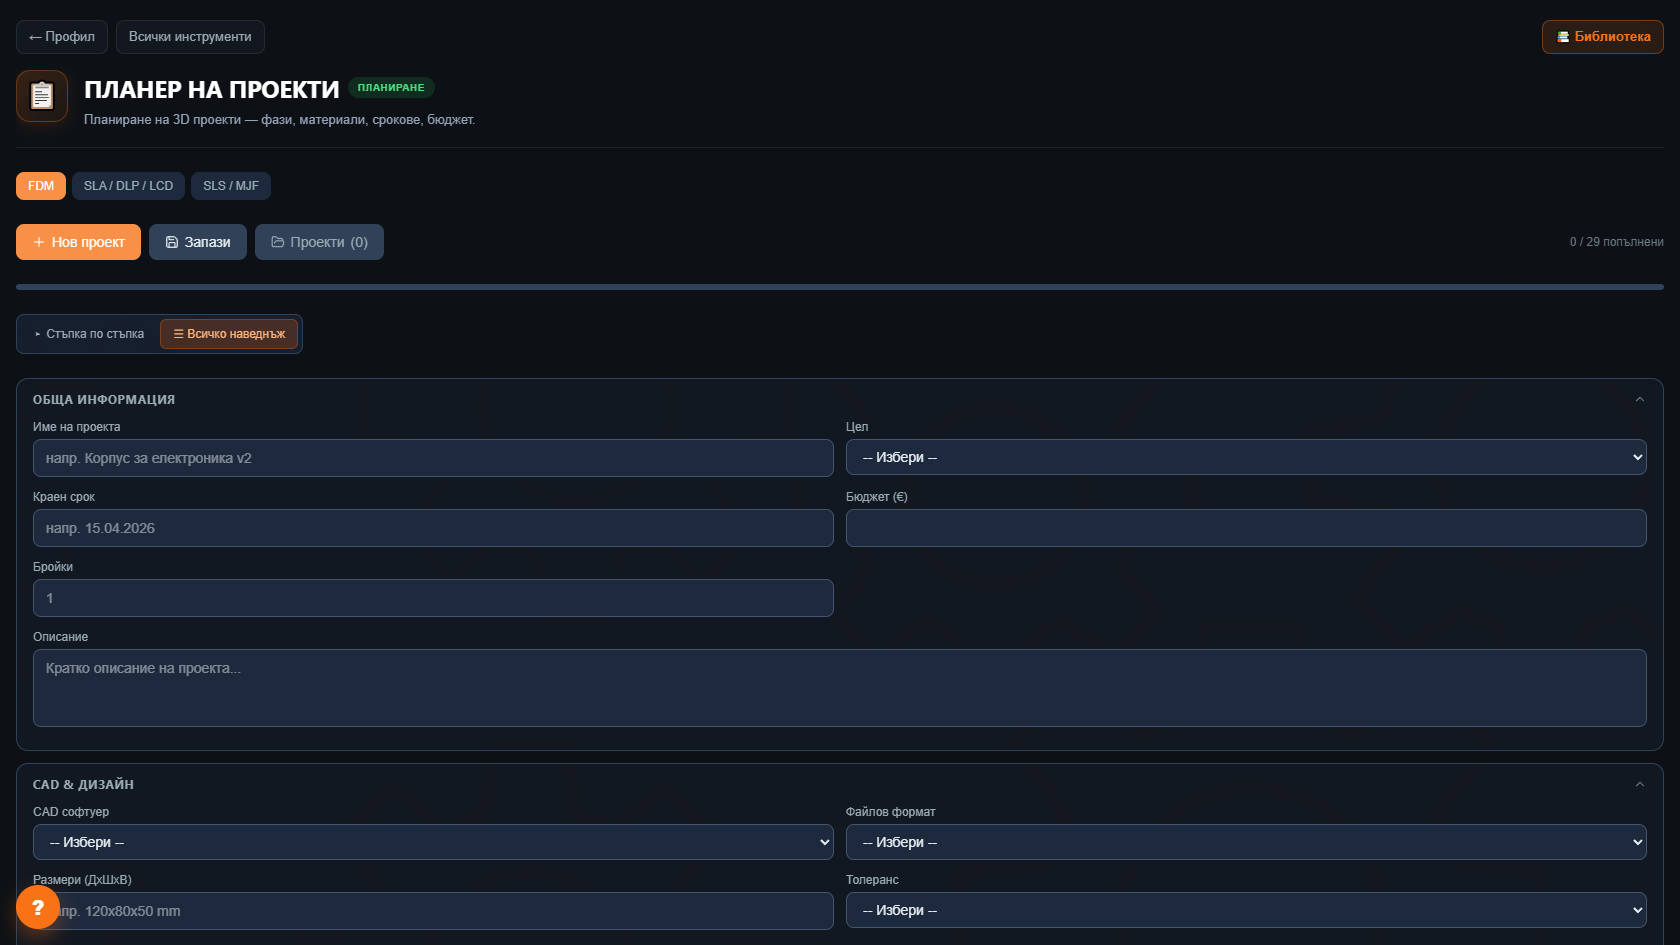Switch to Стъпка по стъпка mode
The image size is (1680, 945).
[89, 334]
